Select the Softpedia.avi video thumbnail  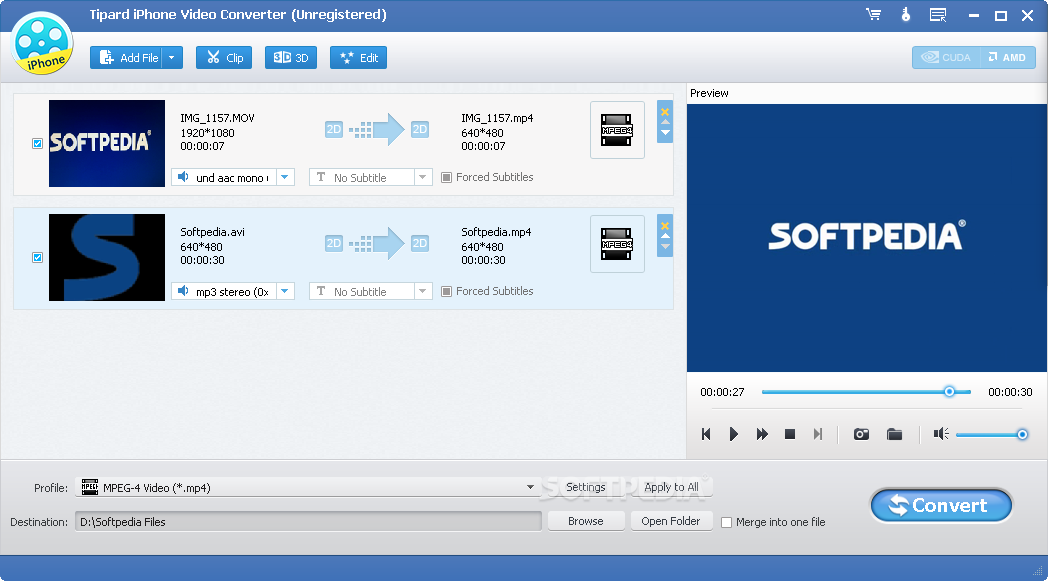click(107, 257)
